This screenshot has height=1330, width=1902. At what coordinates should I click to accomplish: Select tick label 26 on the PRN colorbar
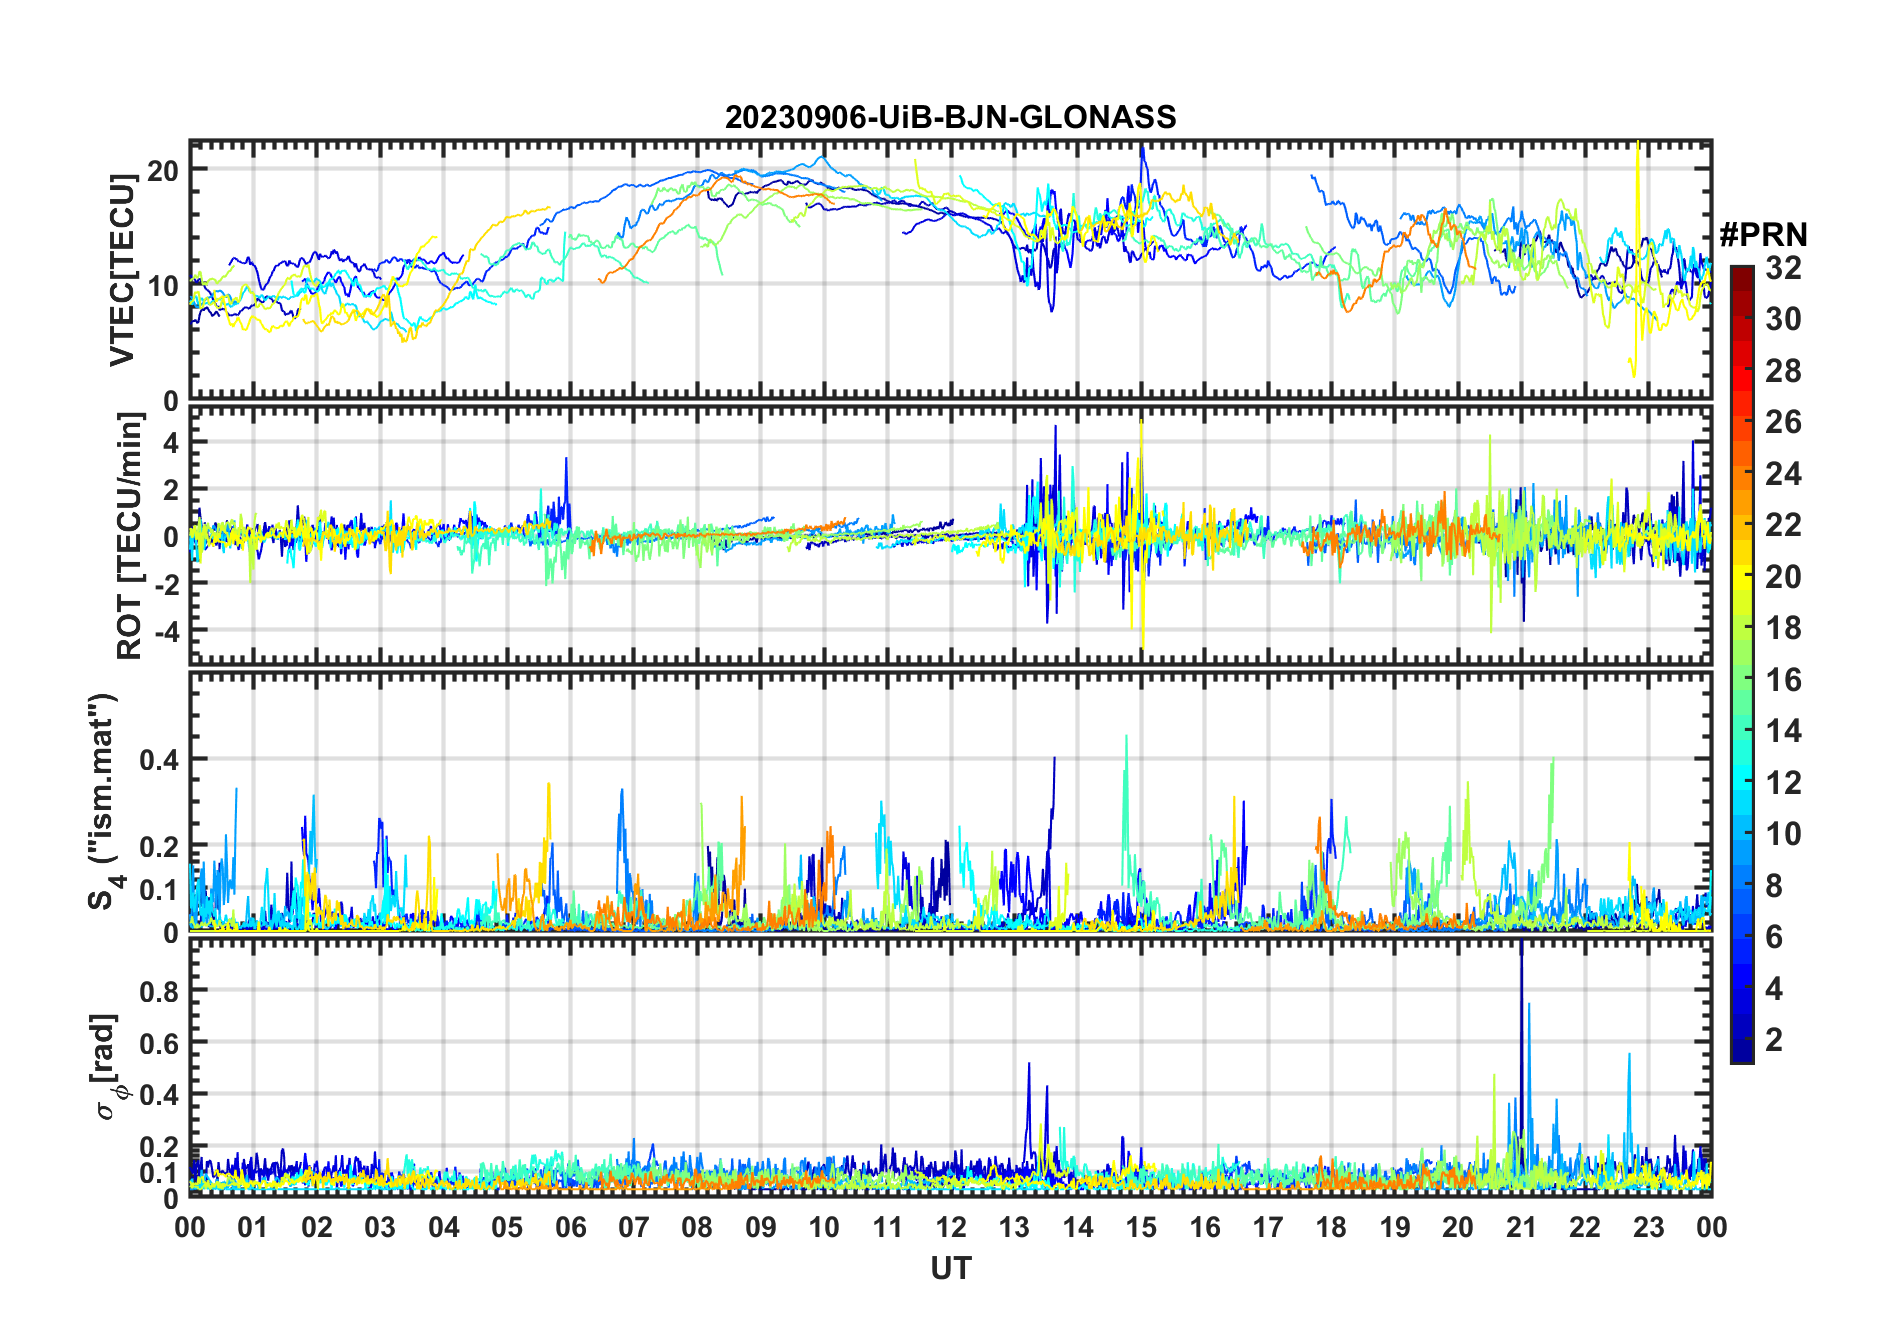coord(1783,422)
